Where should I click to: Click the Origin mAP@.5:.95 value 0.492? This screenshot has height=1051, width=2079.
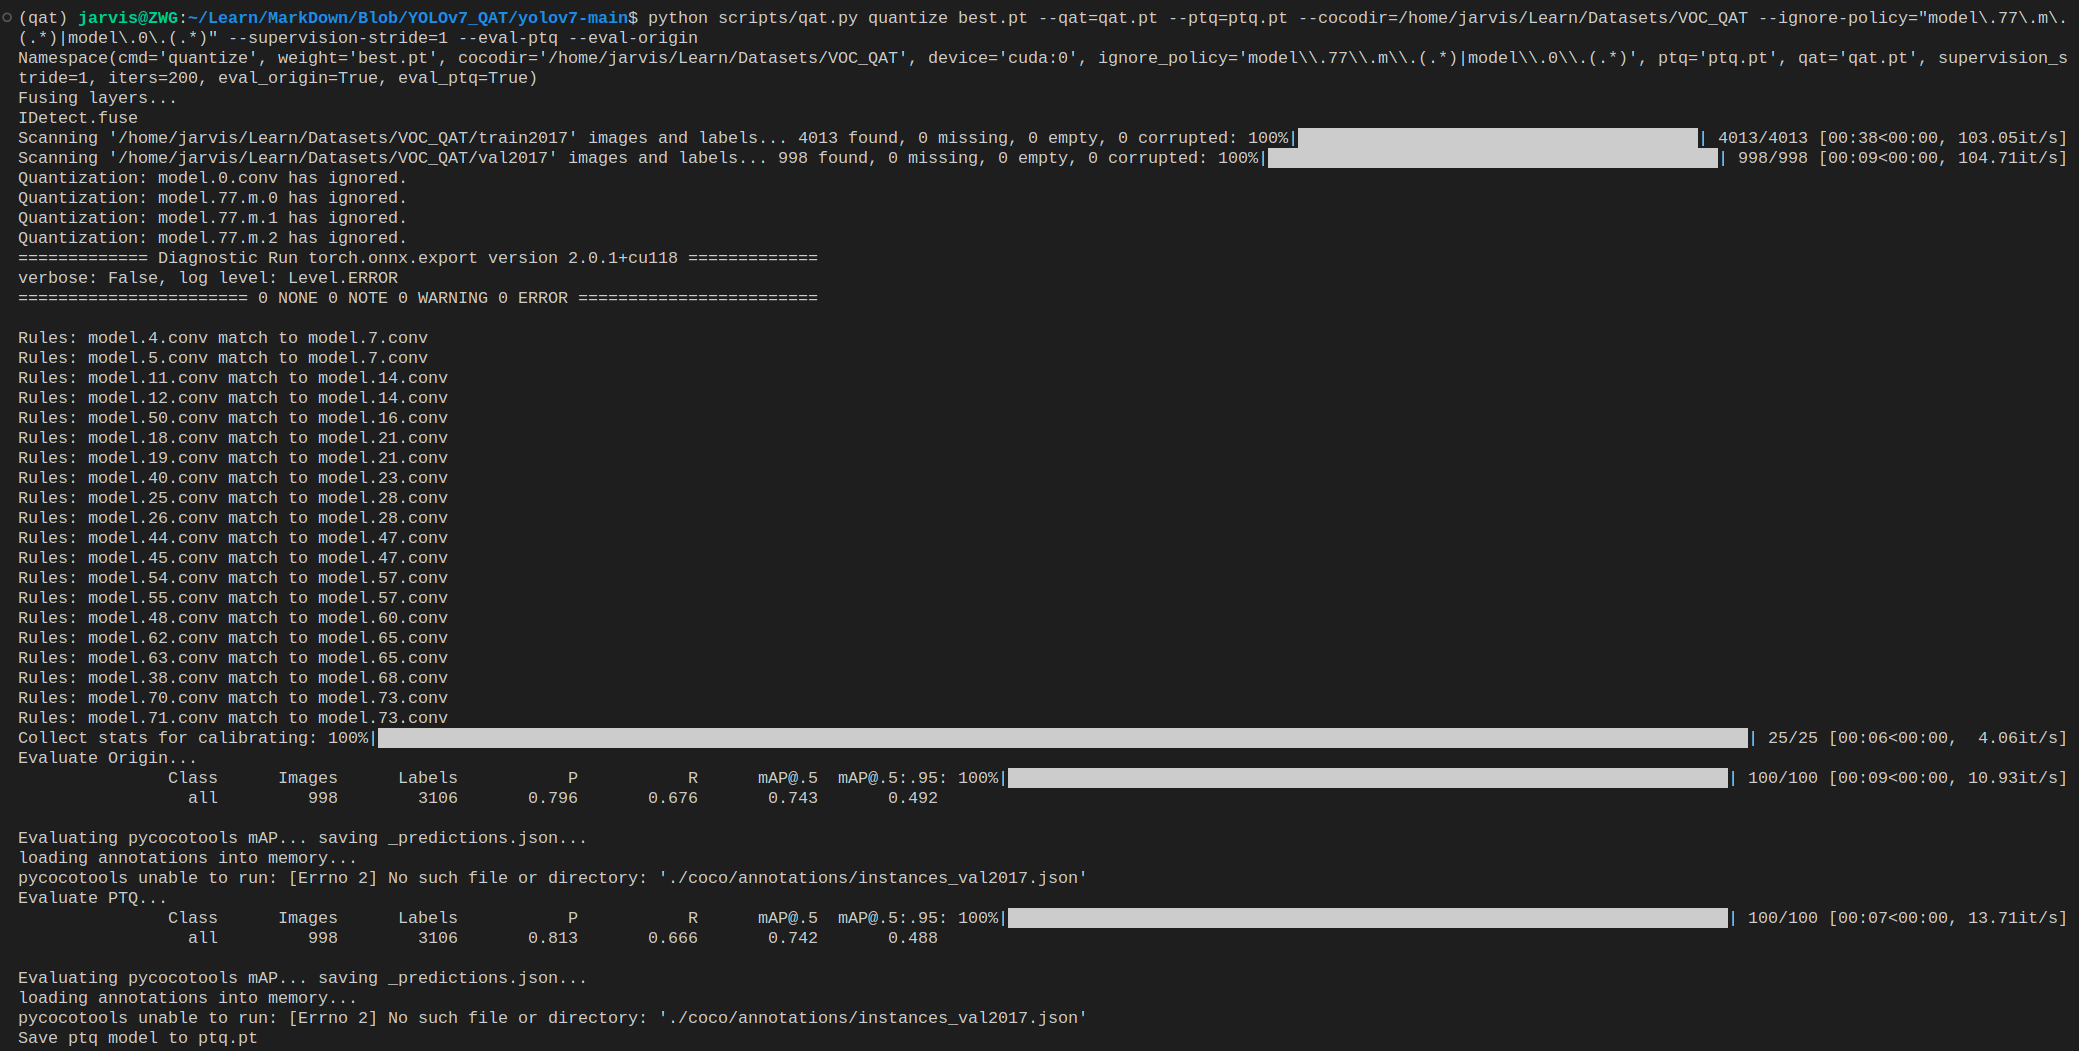(913, 798)
